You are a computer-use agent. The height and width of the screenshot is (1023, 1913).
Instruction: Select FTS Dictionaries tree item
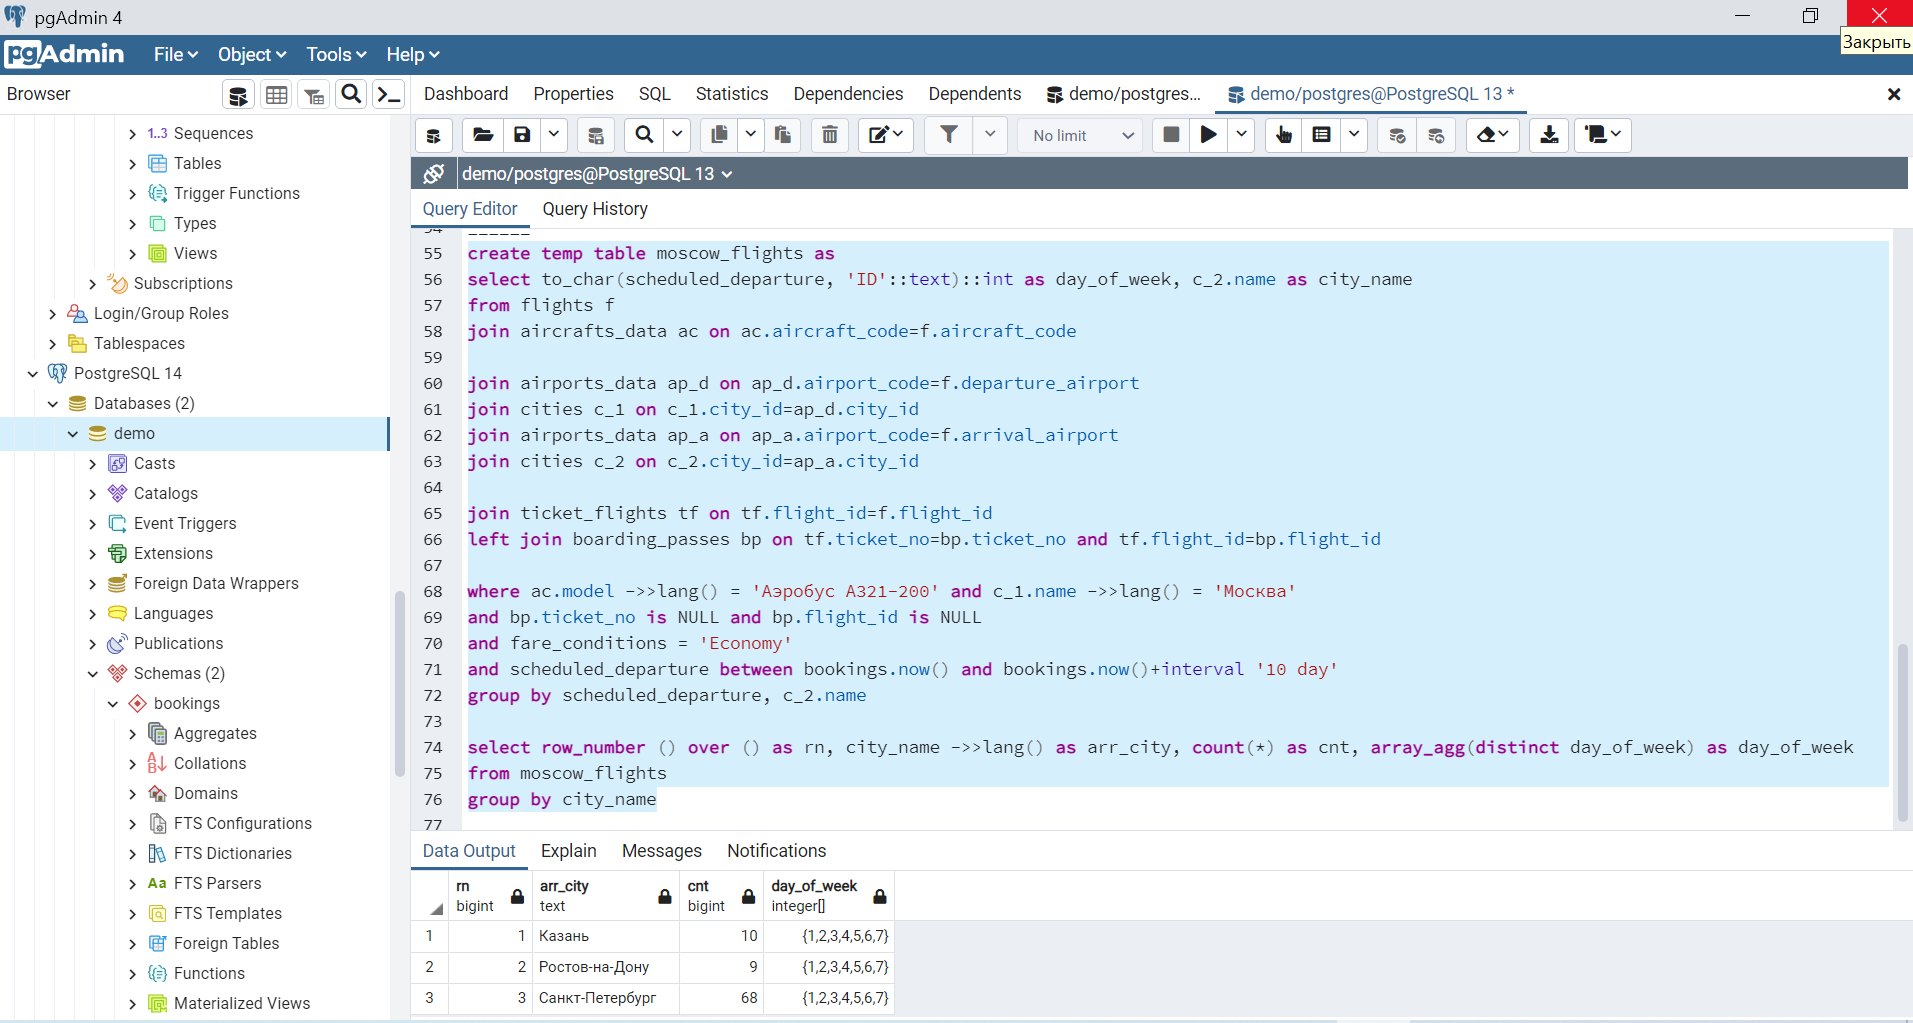click(233, 853)
